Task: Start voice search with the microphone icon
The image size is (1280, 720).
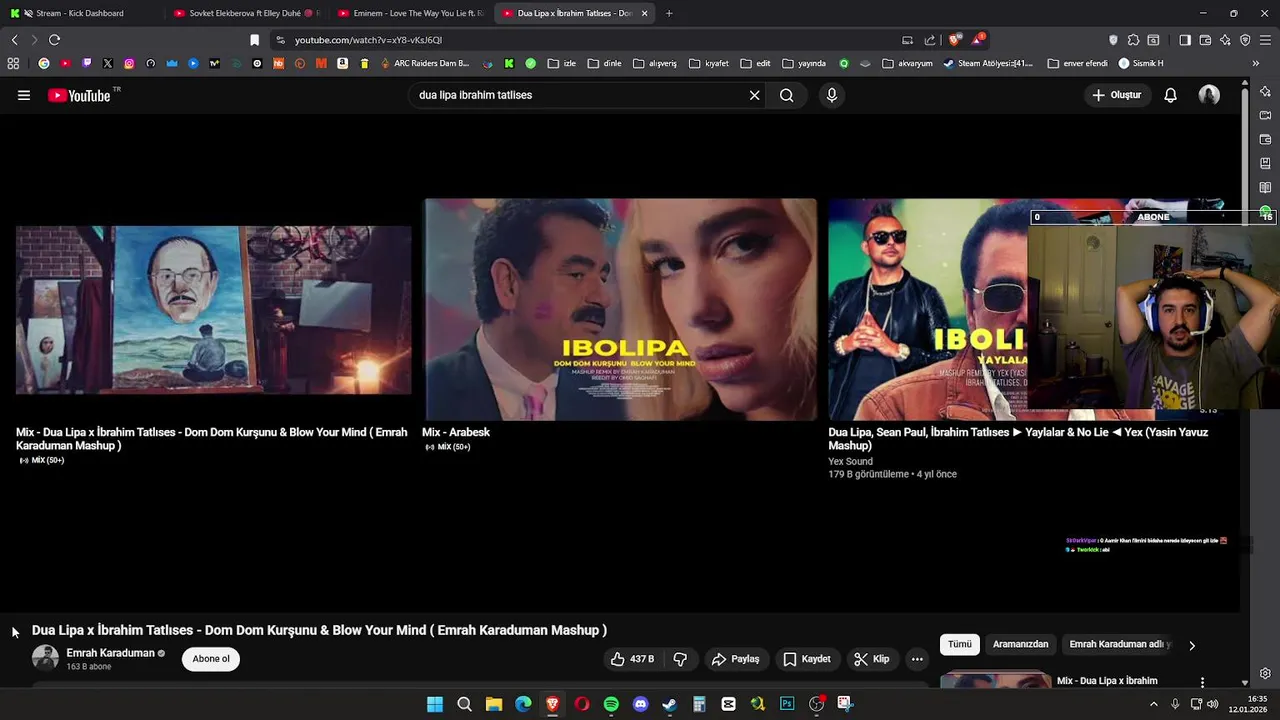Action: point(831,95)
